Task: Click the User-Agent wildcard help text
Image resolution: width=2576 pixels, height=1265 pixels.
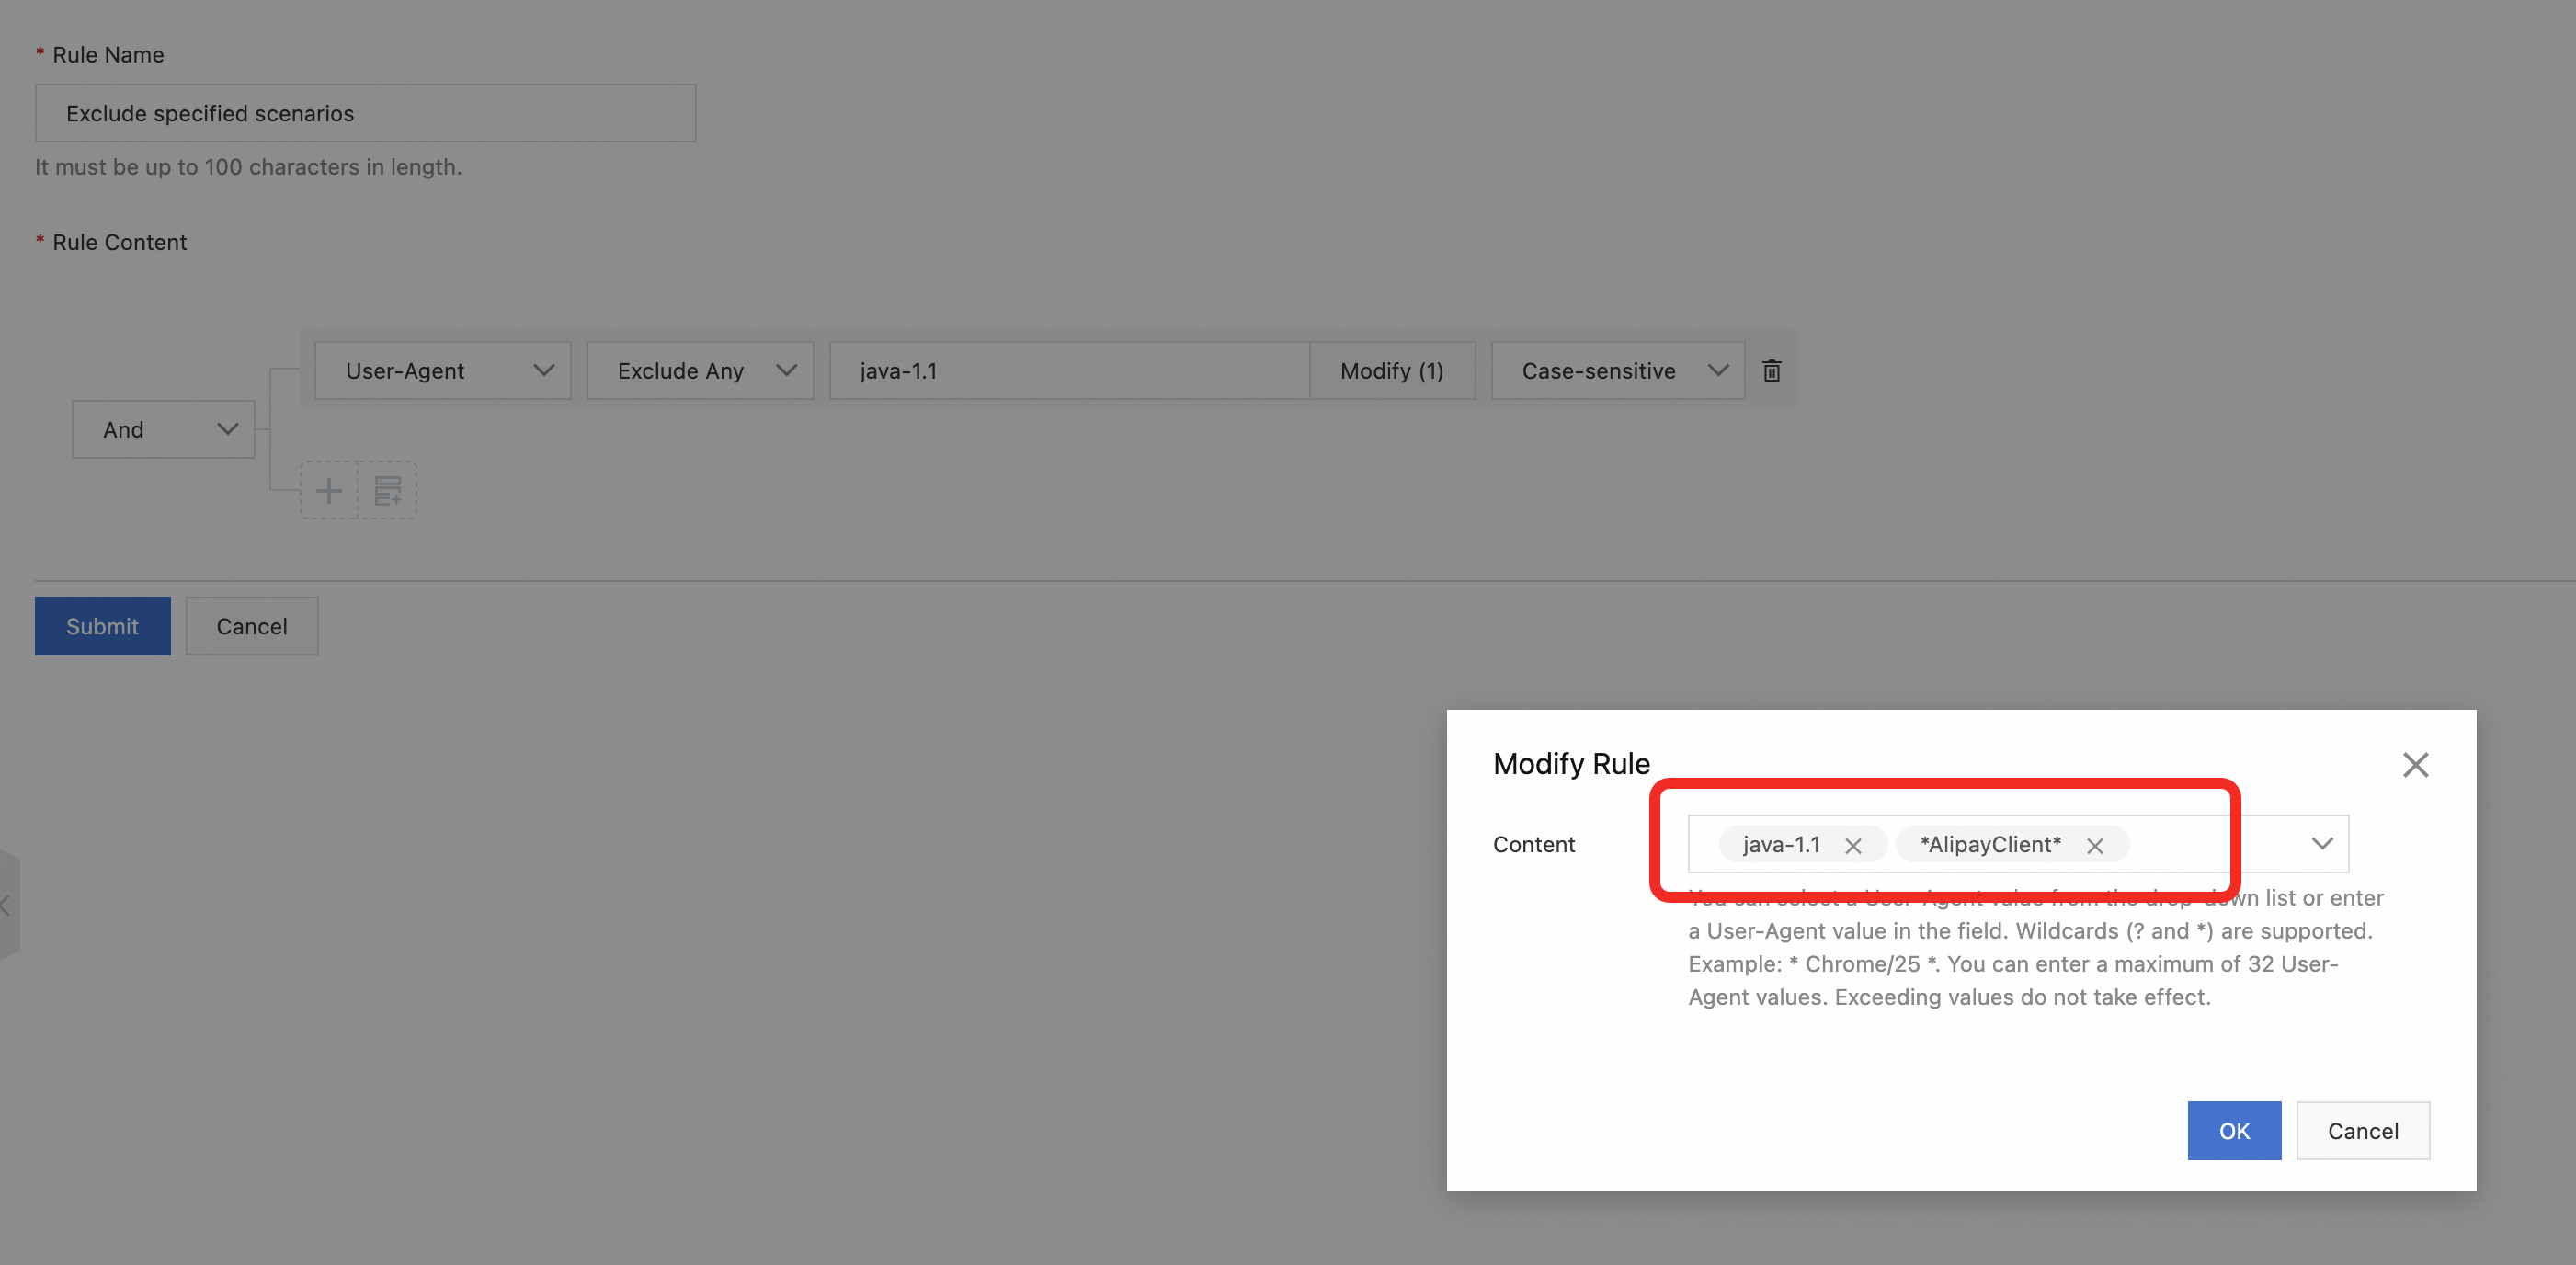Action: coord(2036,947)
